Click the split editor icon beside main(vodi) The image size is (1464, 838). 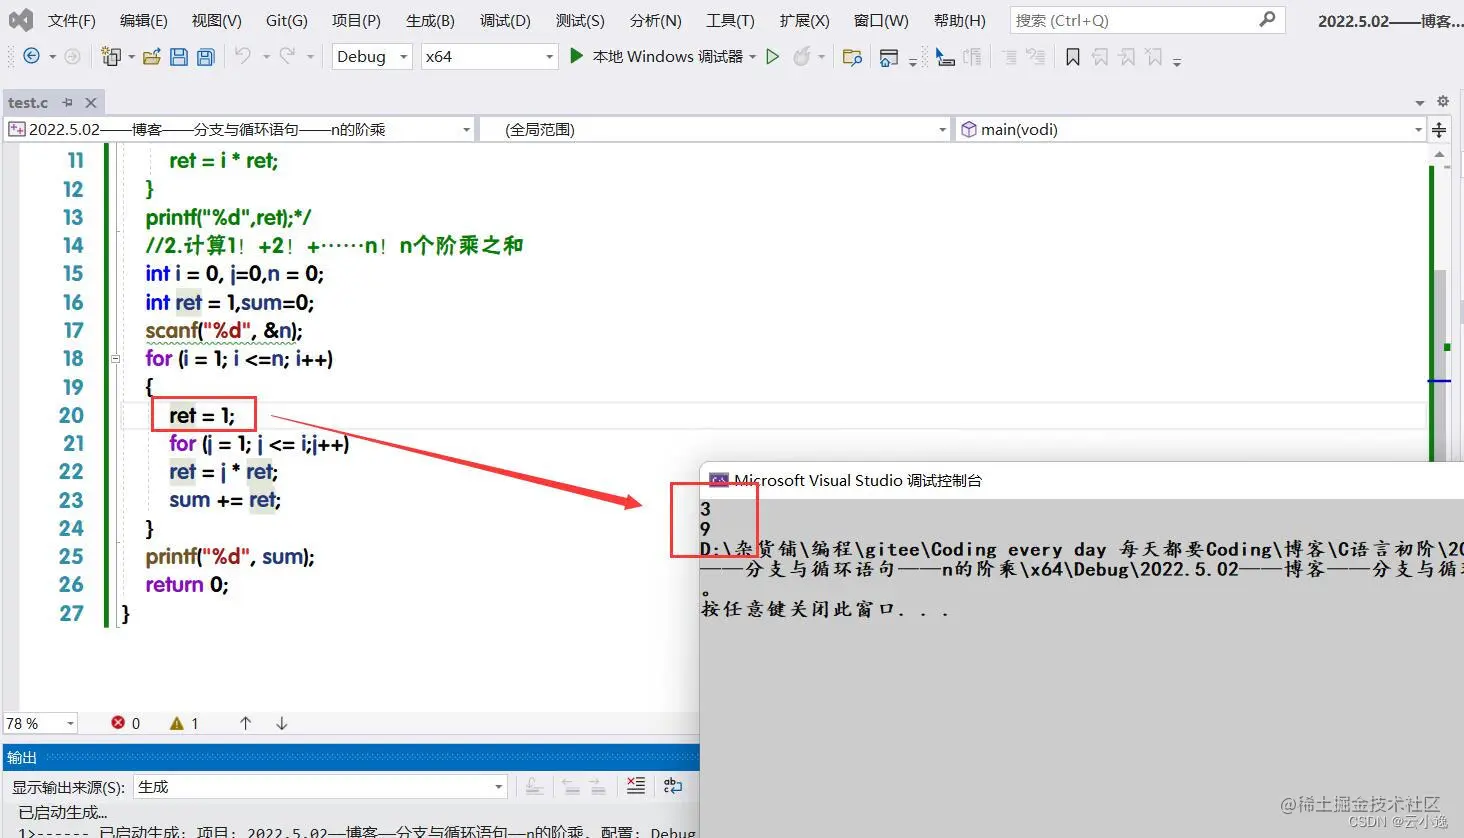[1439, 129]
